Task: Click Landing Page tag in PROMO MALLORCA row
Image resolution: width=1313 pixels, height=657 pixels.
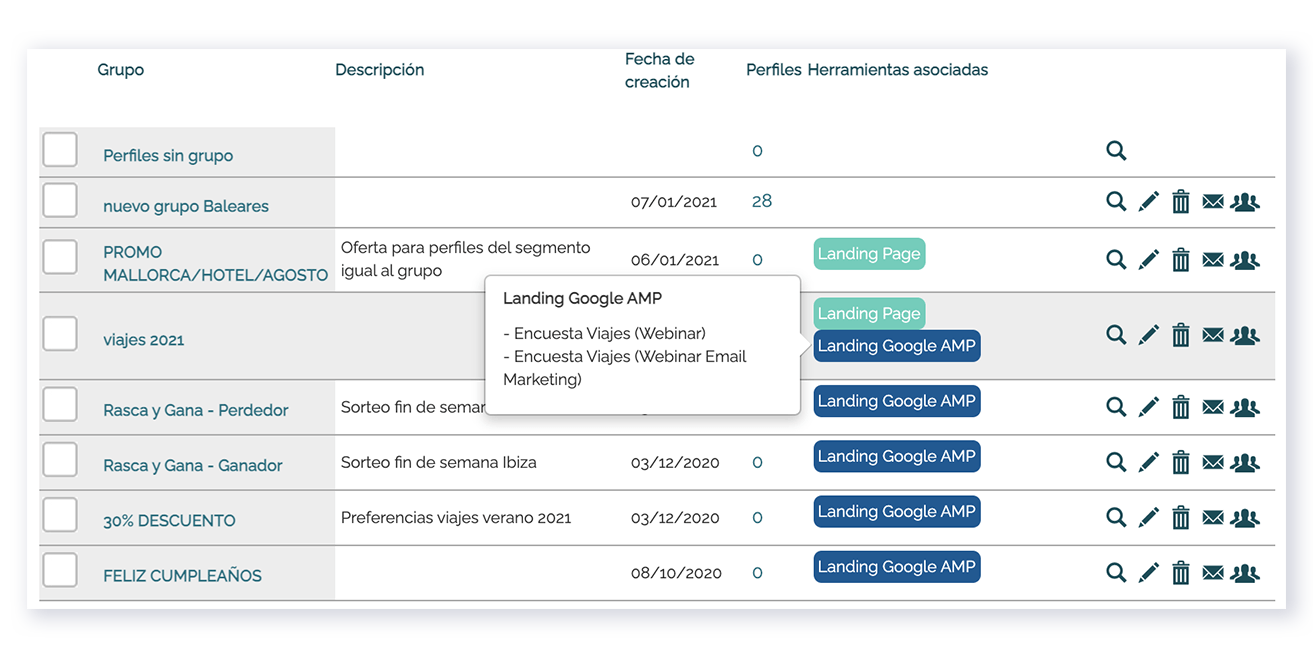Action: (869, 254)
